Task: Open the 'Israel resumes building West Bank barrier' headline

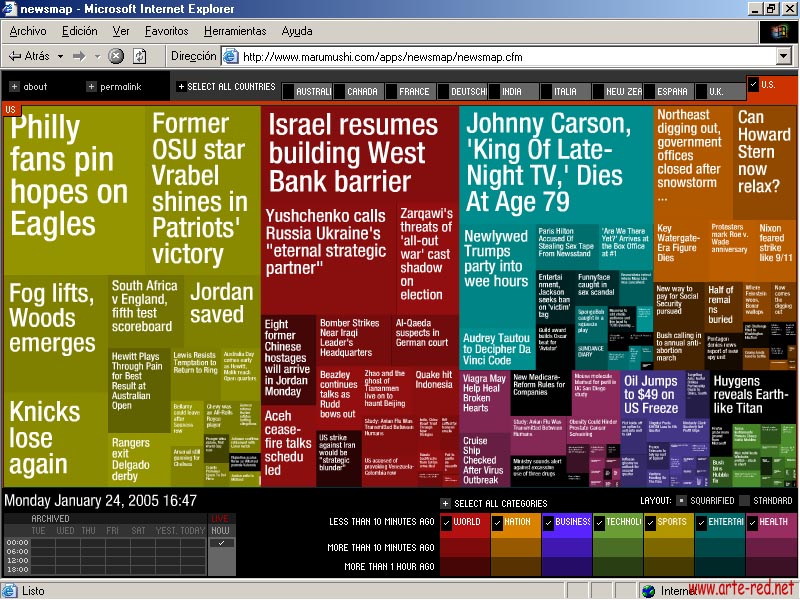Action: (353, 154)
